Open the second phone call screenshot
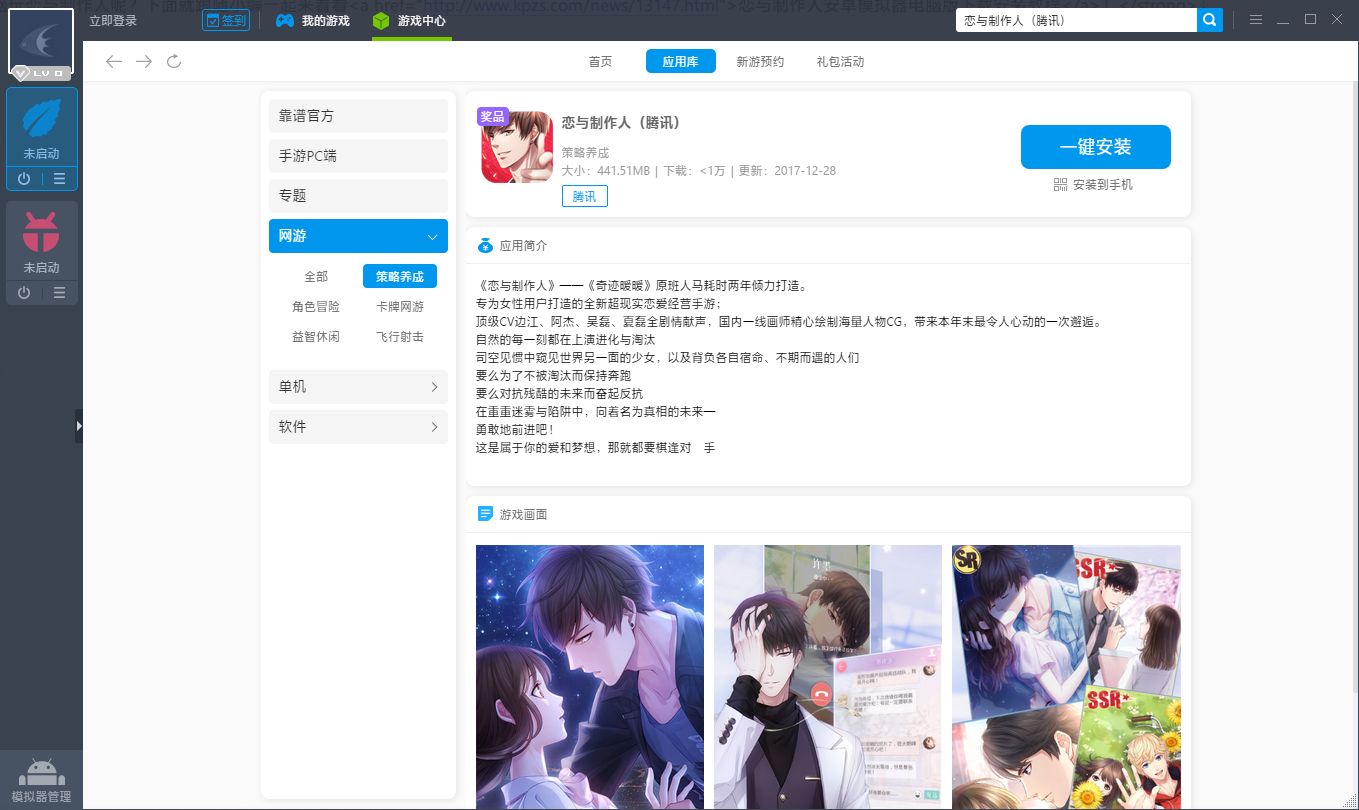Image resolution: width=1359 pixels, height=810 pixels. coord(828,677)
